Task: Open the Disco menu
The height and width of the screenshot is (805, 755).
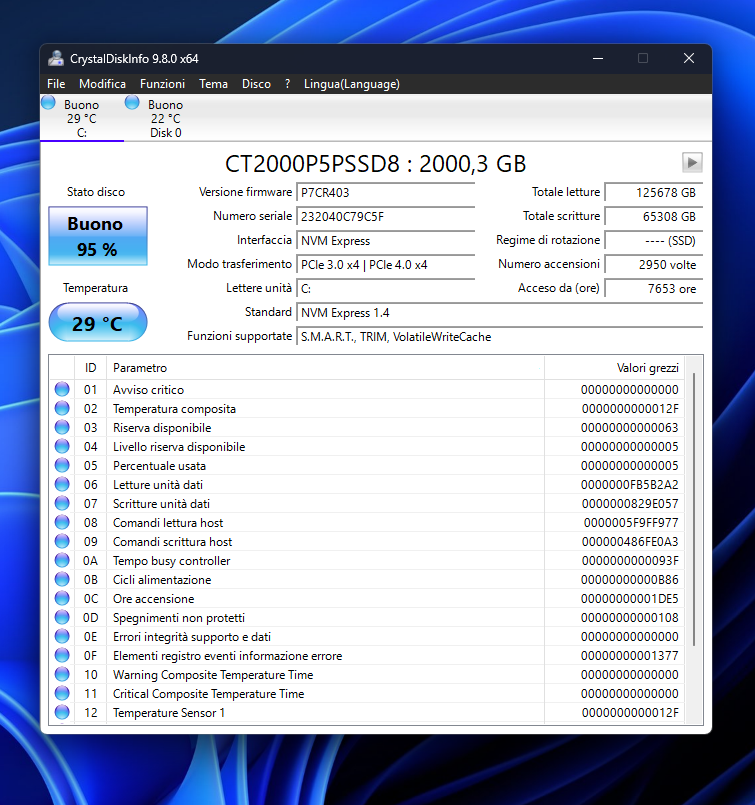Action: (x=256, y=84)
